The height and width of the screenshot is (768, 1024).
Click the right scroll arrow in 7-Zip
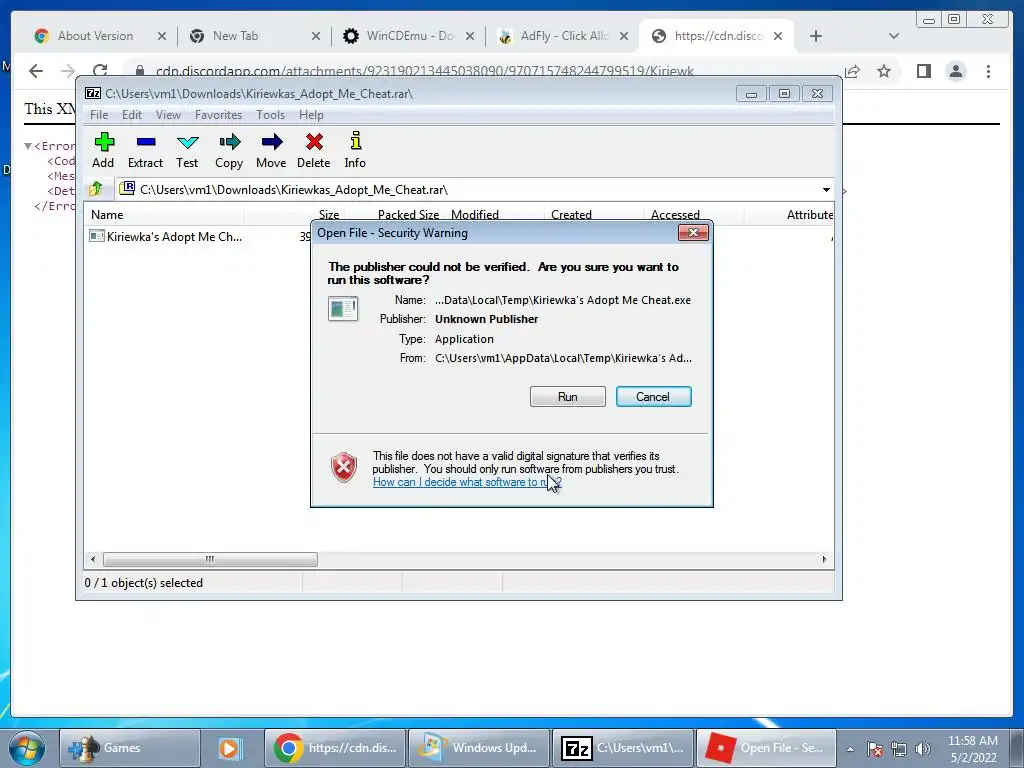[824, 560]
